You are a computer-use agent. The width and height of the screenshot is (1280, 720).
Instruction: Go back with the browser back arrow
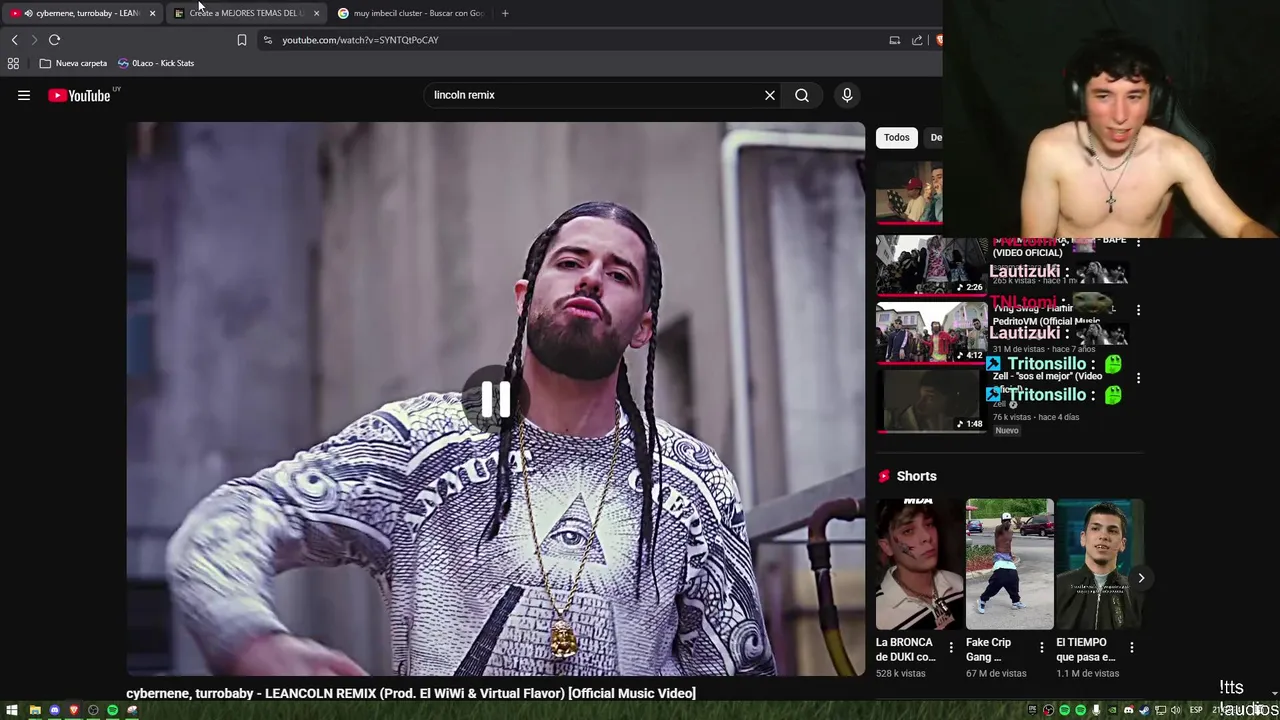click(x=14, y=40)
